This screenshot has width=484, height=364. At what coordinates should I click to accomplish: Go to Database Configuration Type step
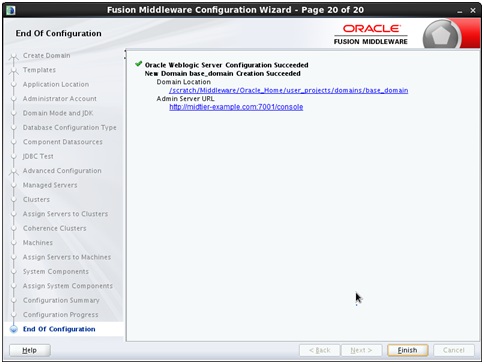(69, 127)
